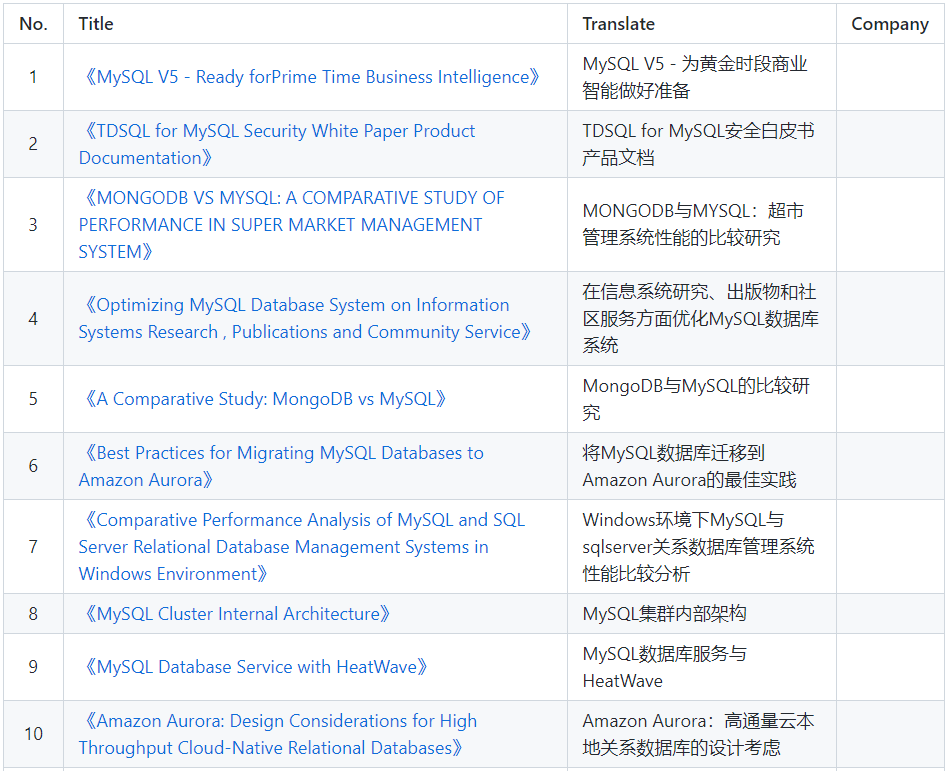This screenshot has width=948, height=771.
Task: Click translation 'MongoDB与MySQL的比较研究'
Action: coord(696,399)
